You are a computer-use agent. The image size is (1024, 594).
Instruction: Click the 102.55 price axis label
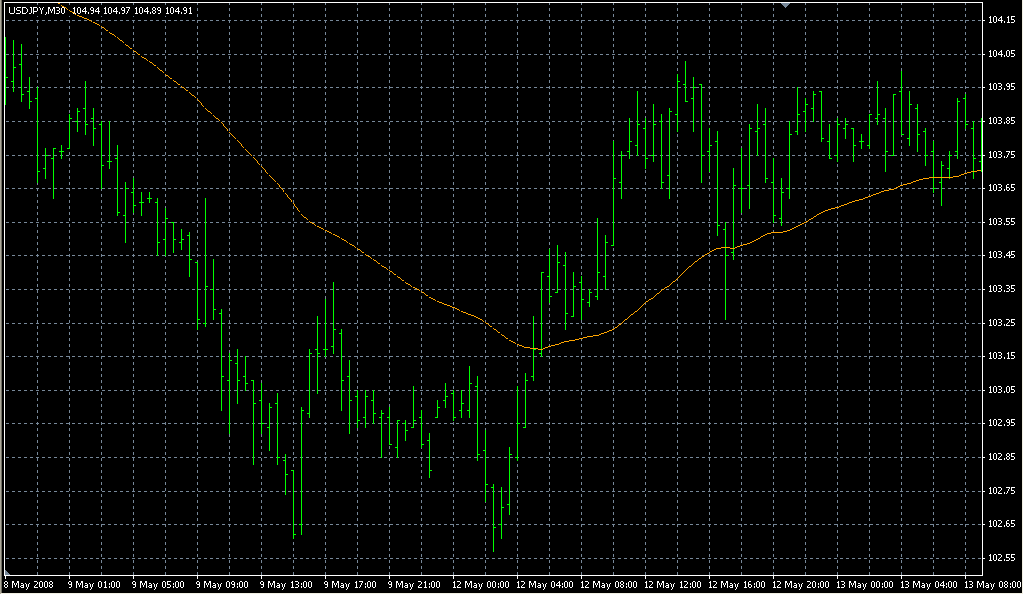coord(1001,558)
